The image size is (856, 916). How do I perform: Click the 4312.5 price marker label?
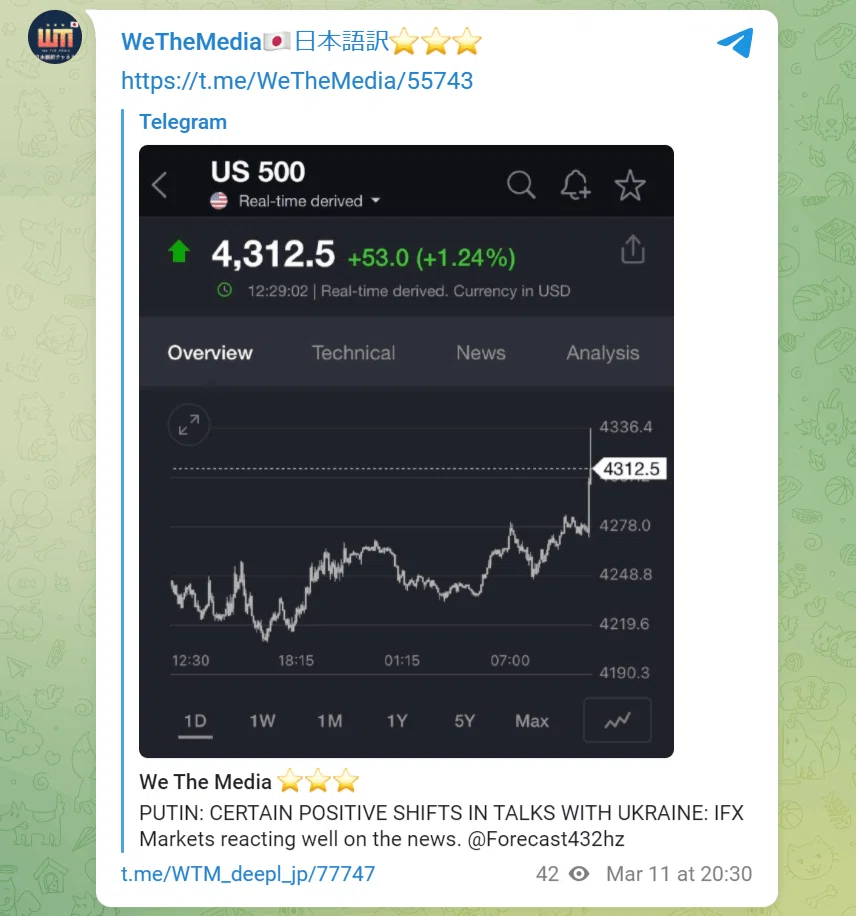pyautogui.click(x=630, y=469)
